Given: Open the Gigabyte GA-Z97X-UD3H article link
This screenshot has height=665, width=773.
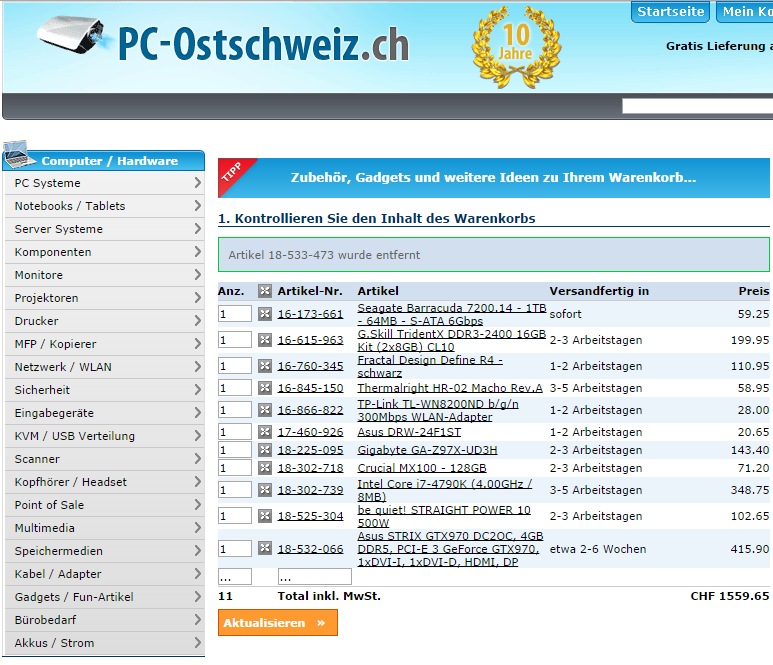Looking at the screenshot, I should (x=427, y=450).
